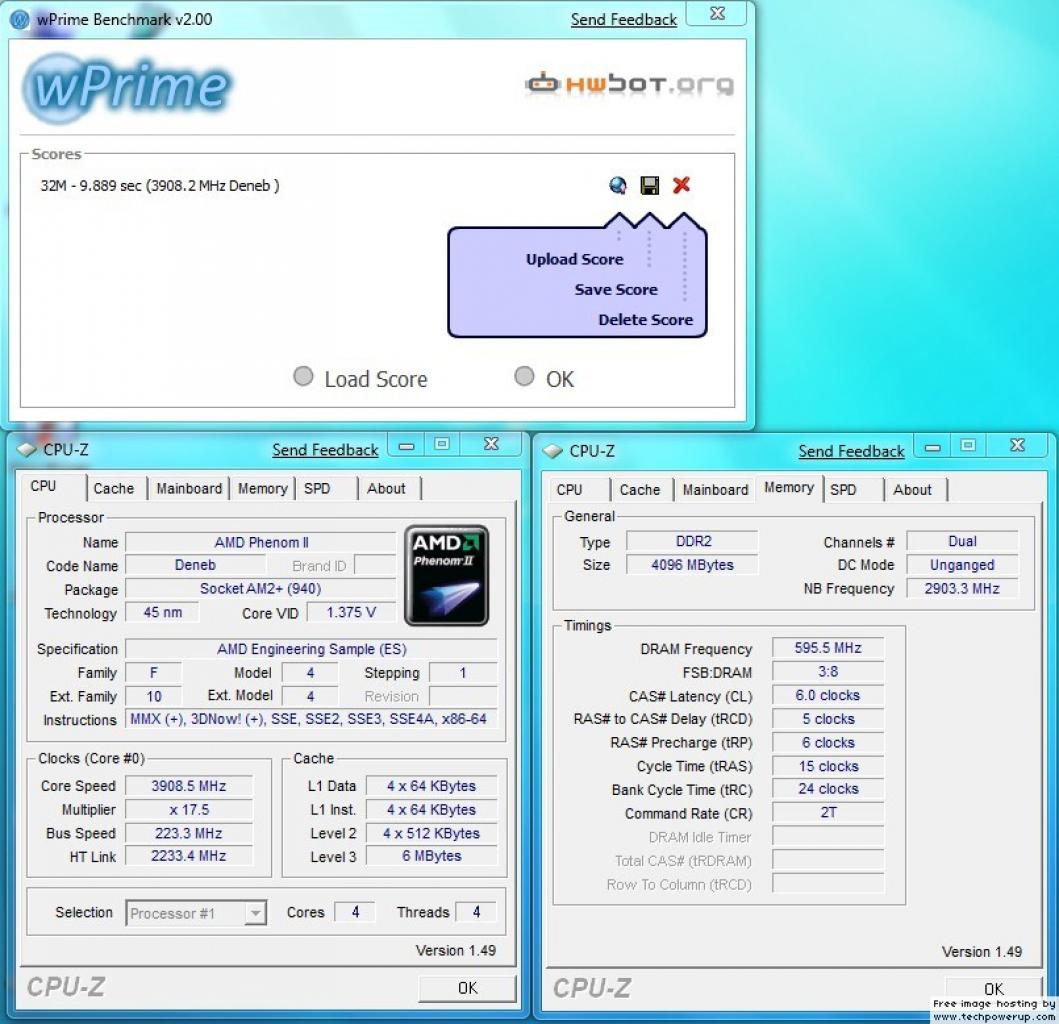Click the 45 nm Technology value
This screenshot has width=1059, height=1024.
pyautogui.click(x=163, y=613)
